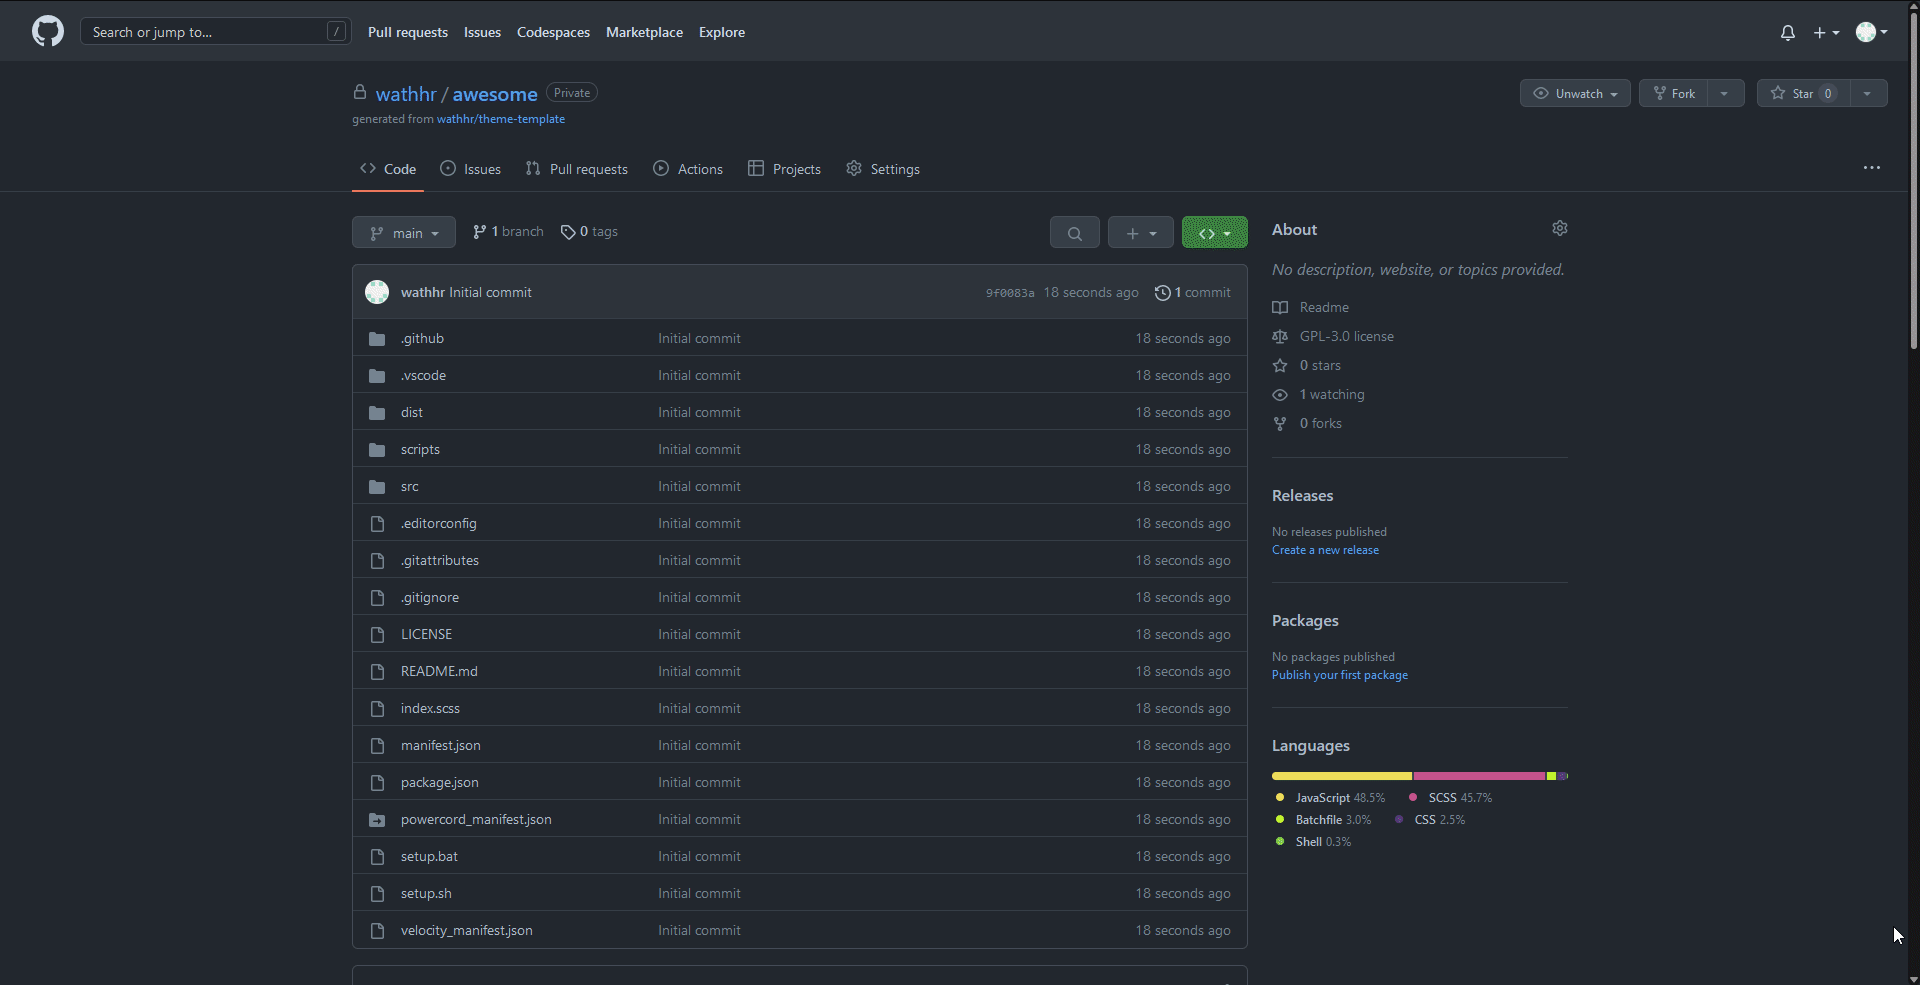The image size is (1920, 985).
Task: Open repository Settings via the gear tab
Action: point(882,168)
